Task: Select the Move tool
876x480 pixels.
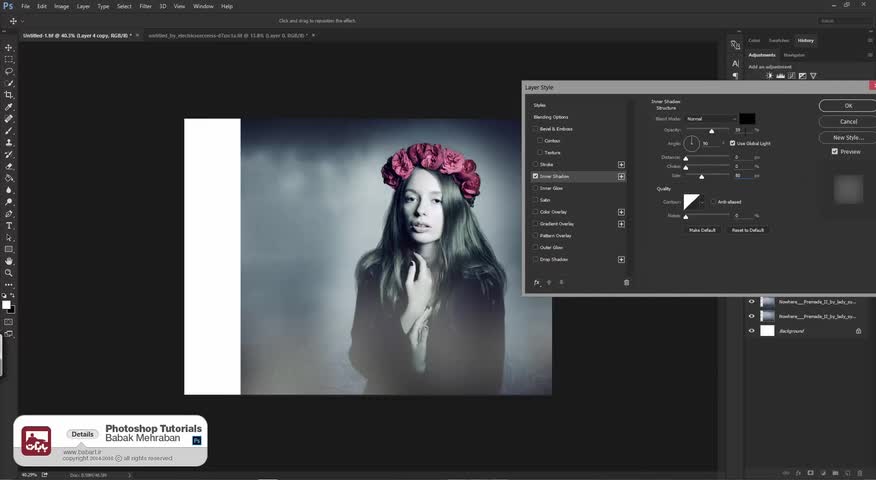Action: 9,47
